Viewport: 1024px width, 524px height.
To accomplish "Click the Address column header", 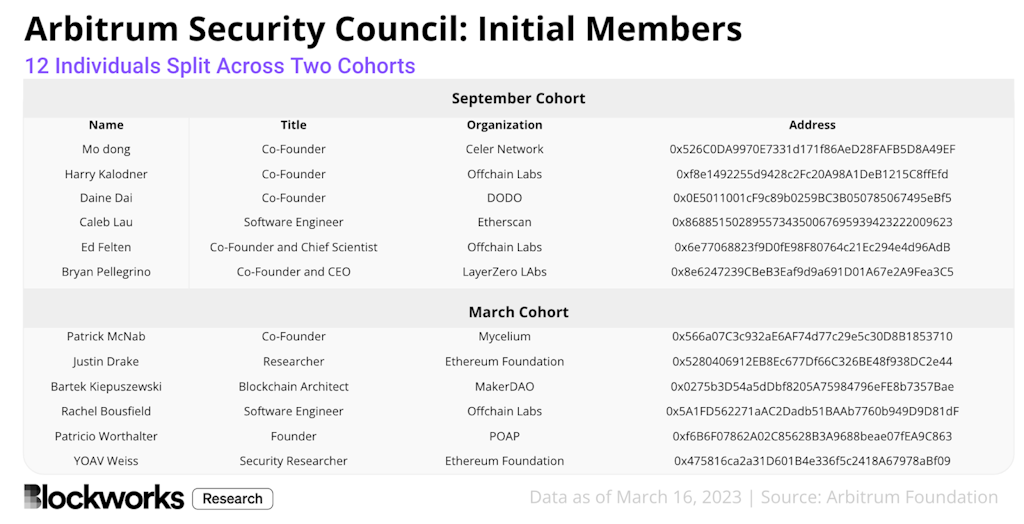I will click(x=812, y=125).
